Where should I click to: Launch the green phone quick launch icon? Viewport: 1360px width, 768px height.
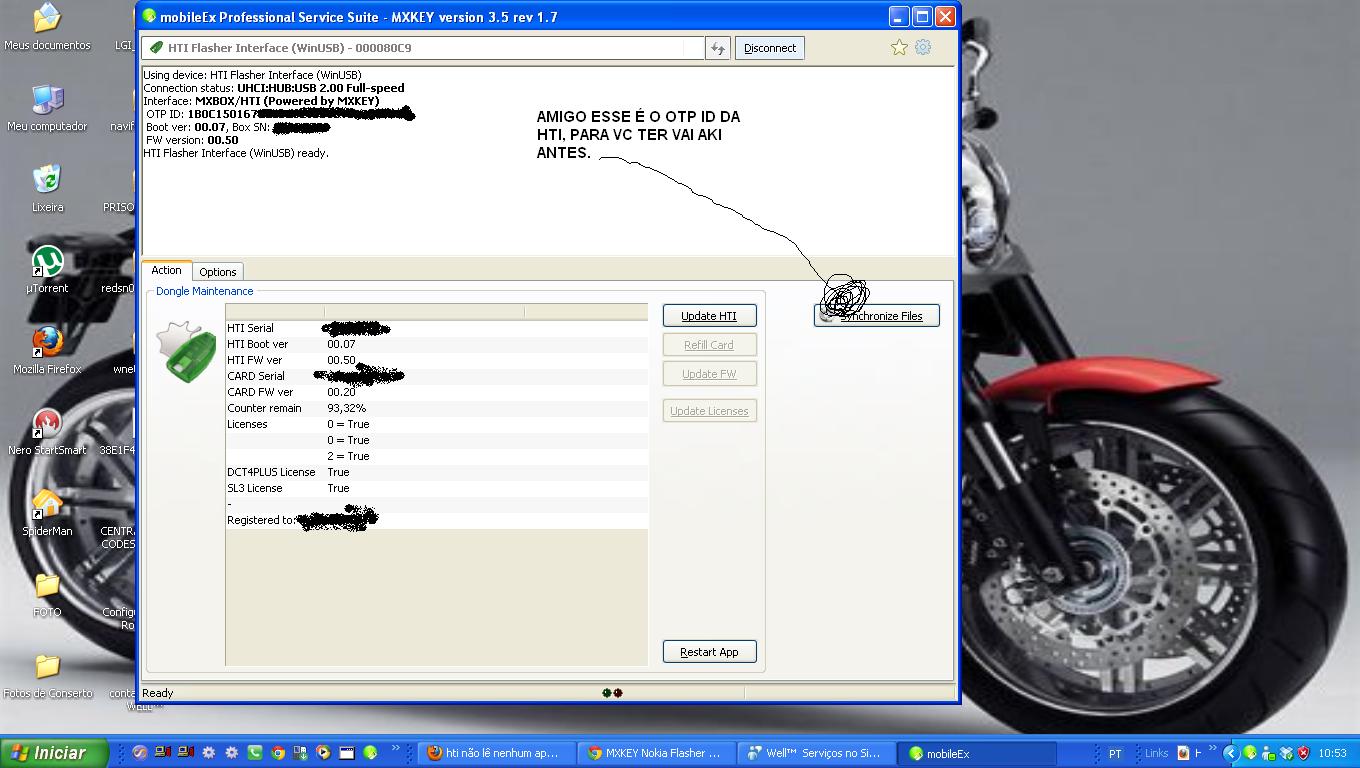(254, 753)
